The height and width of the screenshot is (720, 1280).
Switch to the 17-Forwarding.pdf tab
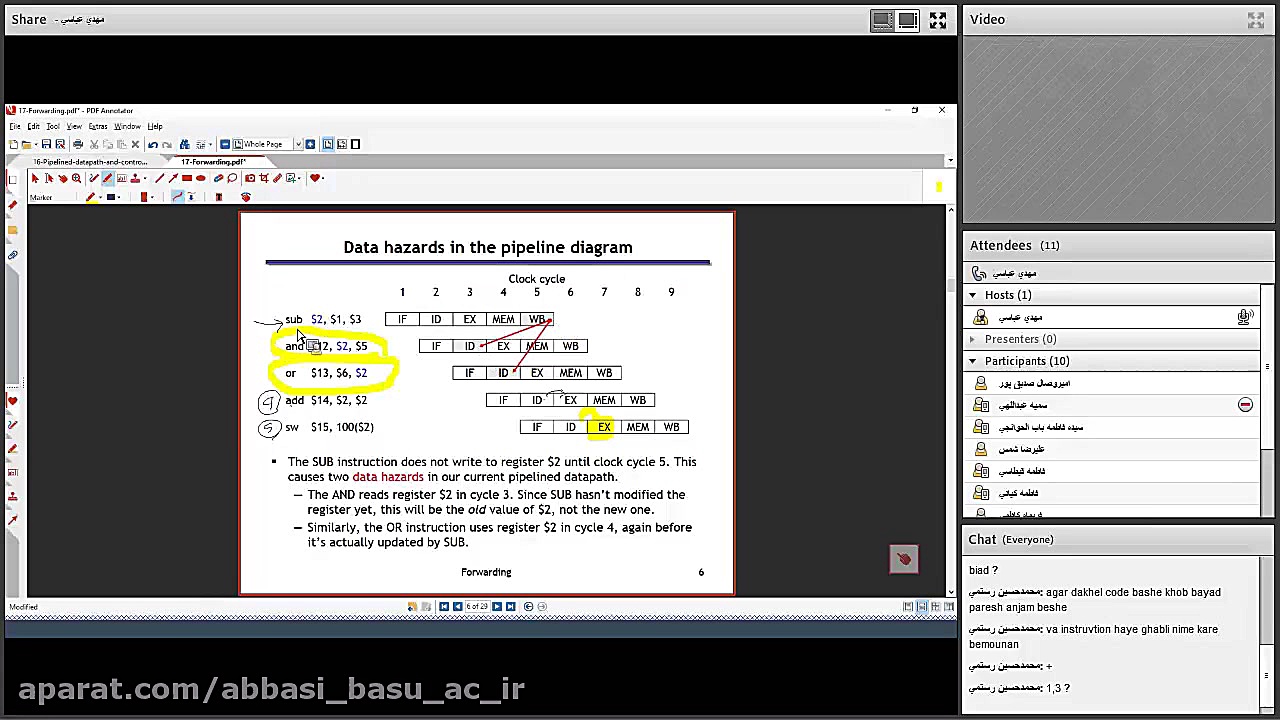(x=213, y=162)
